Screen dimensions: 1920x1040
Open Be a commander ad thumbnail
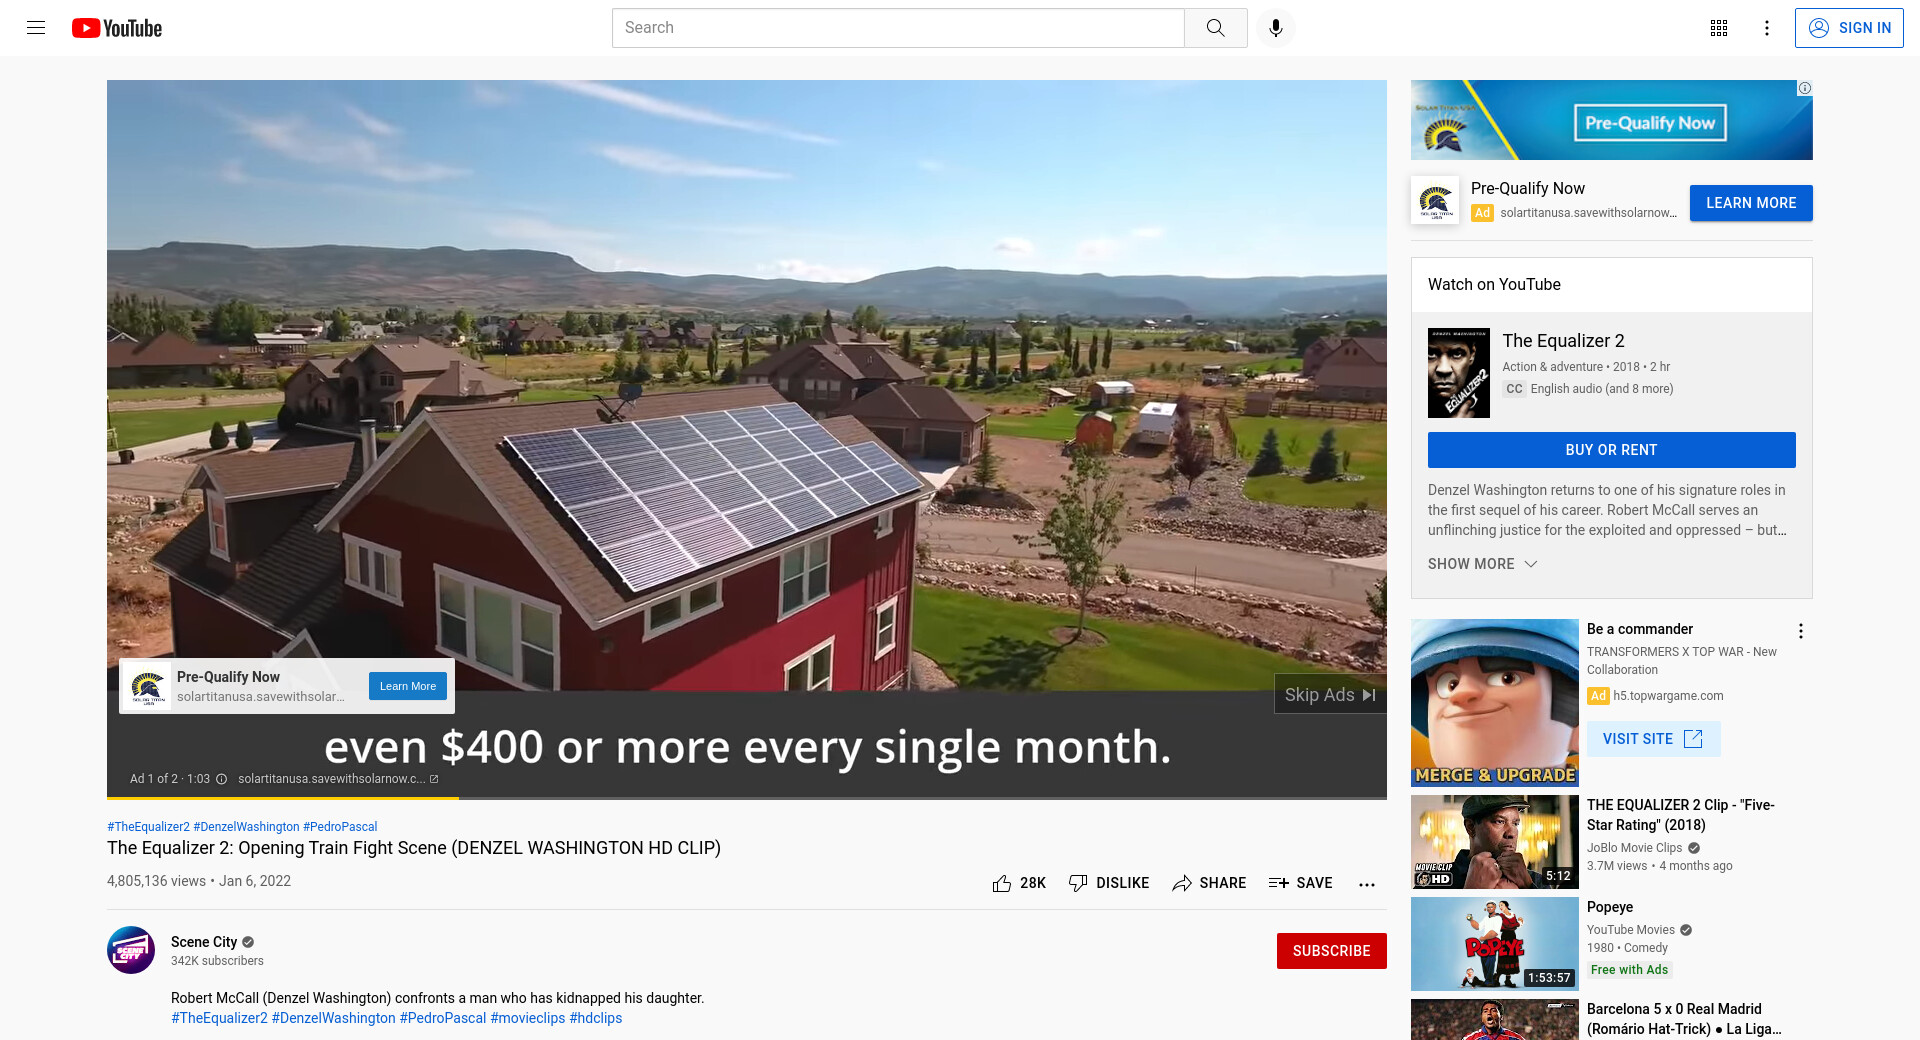(1495, 703)
